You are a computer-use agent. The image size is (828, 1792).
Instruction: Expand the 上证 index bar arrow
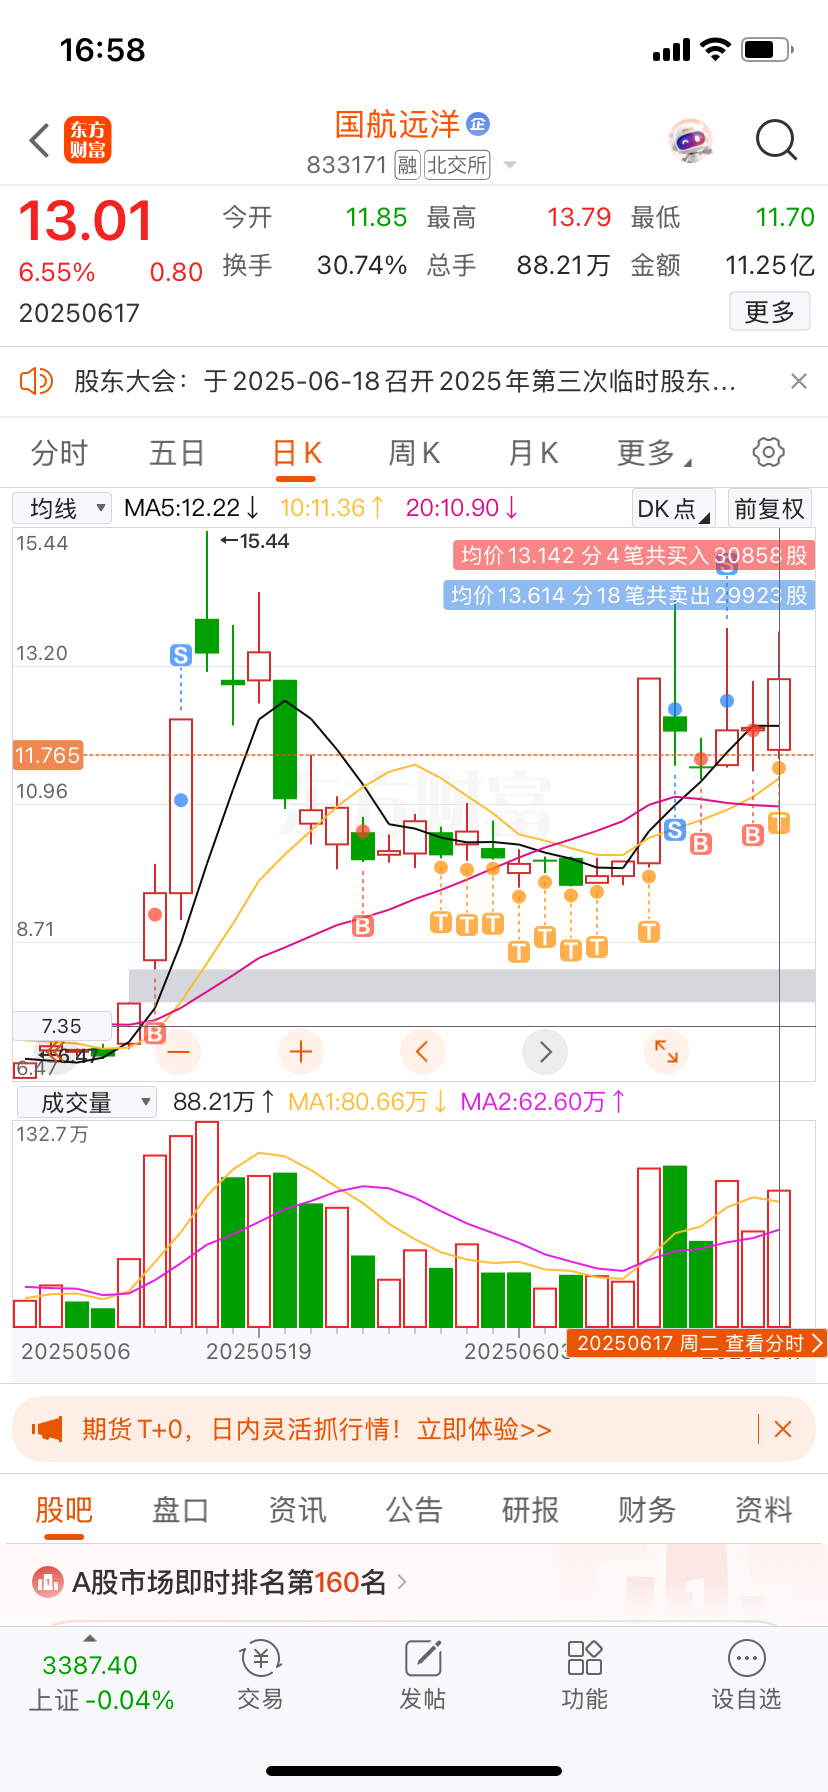90,1639
